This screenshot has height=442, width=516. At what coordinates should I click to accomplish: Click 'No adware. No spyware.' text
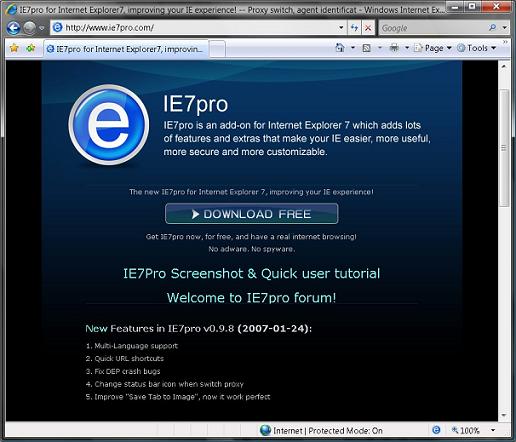click(252, 249)
